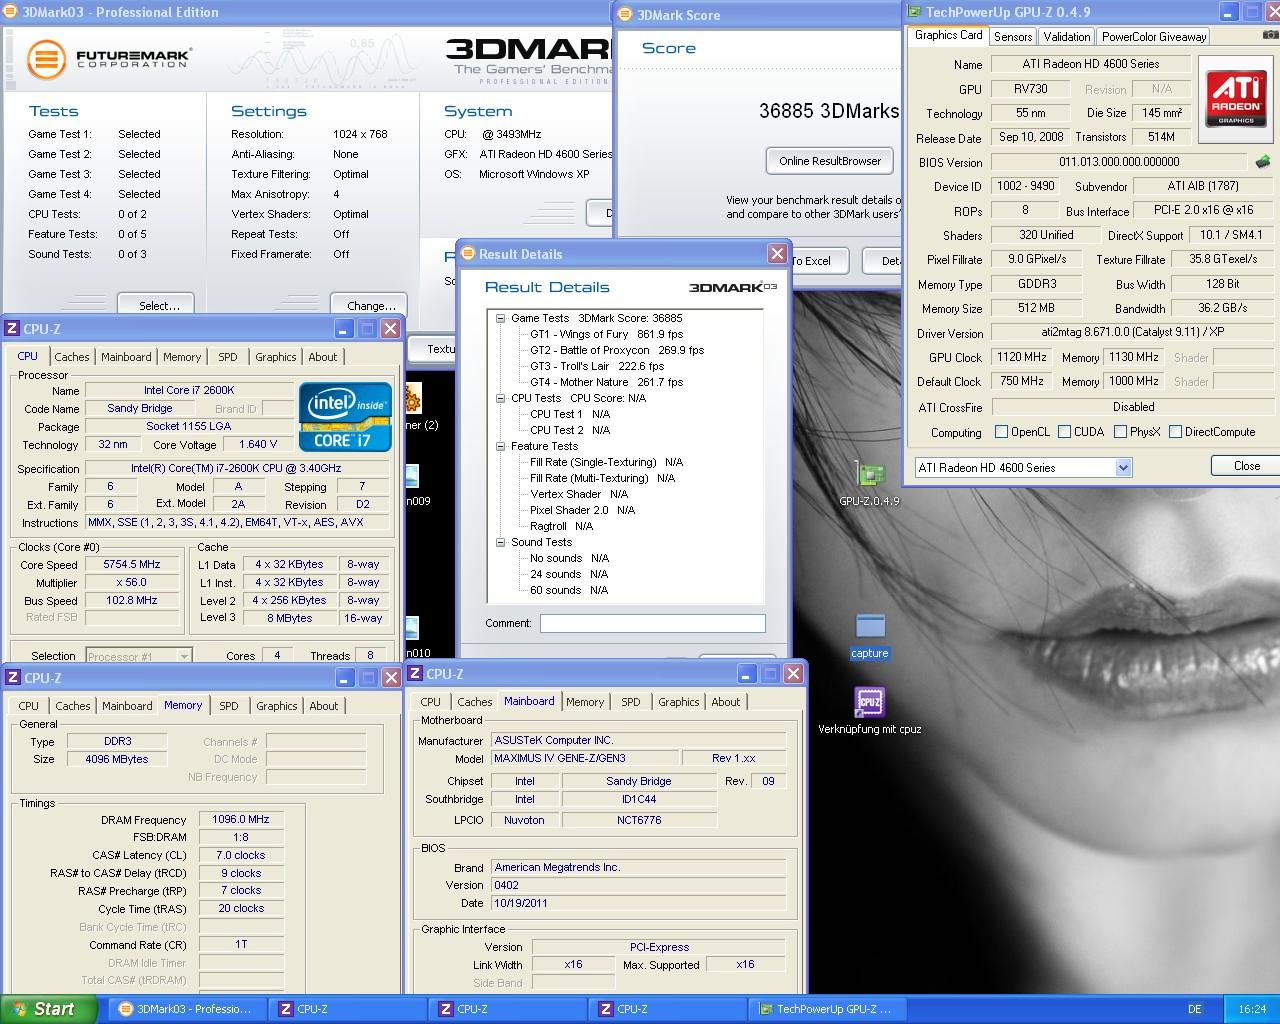Click the motherboard model MAXIMUS IV GENE-Z/GEN3
The height and width of the screenshot is (1024, 1280).
pyautogui.click(x=584, y=758)
